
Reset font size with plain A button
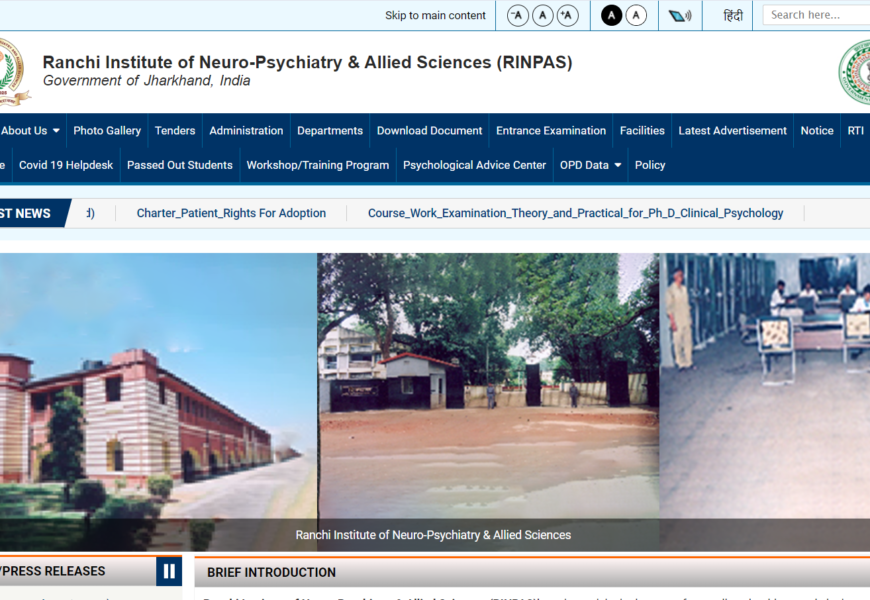click(x=543, y=16)
